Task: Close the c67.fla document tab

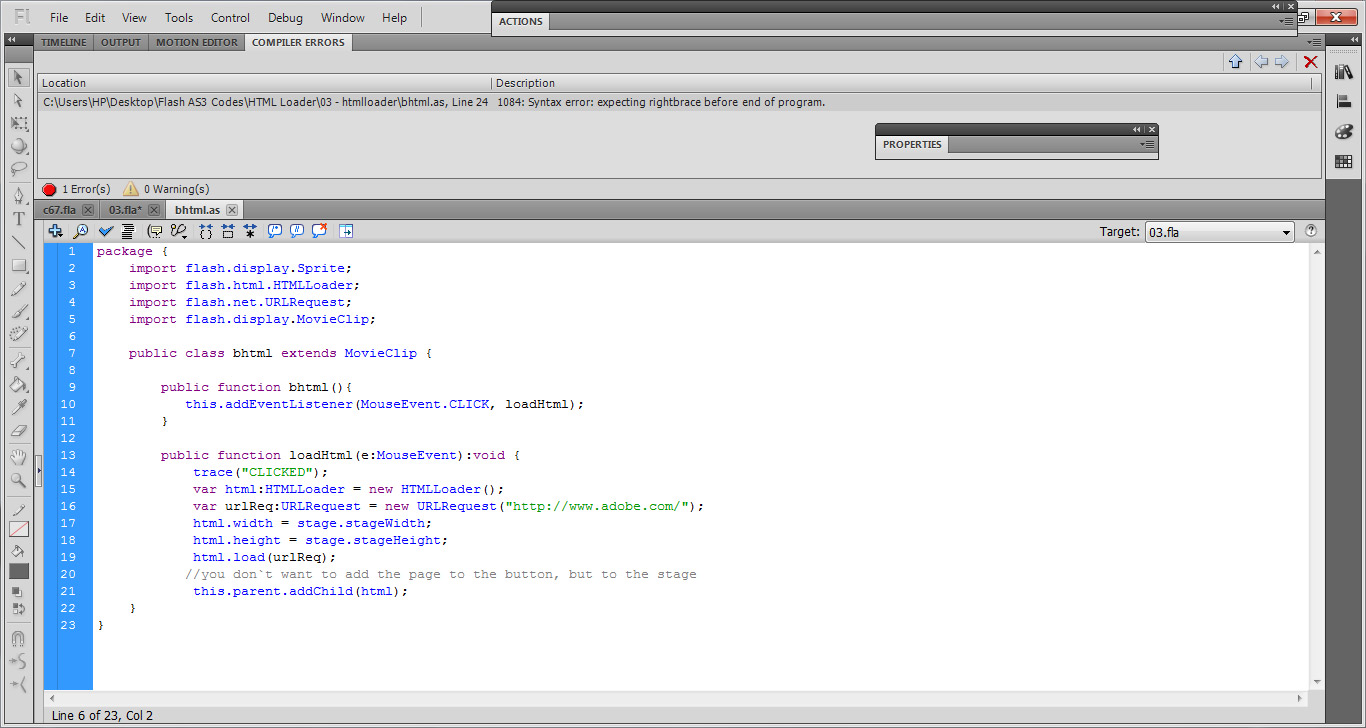Action: tap(88, 210)
